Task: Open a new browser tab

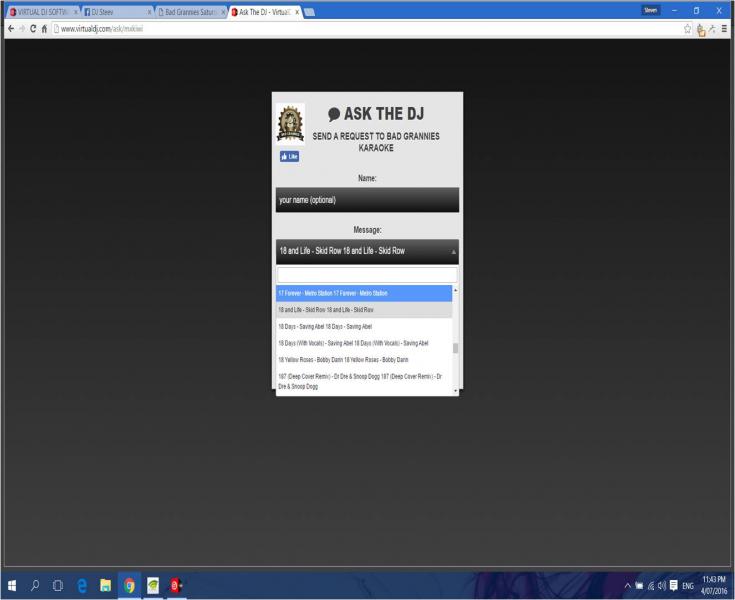Action: point(310,12)
